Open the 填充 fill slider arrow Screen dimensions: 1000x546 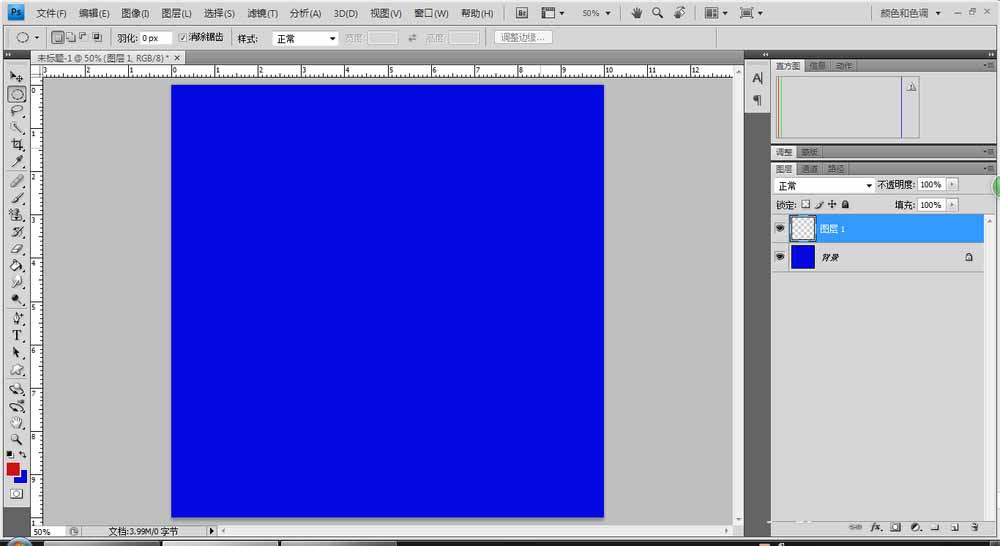[x=952, y=205]
